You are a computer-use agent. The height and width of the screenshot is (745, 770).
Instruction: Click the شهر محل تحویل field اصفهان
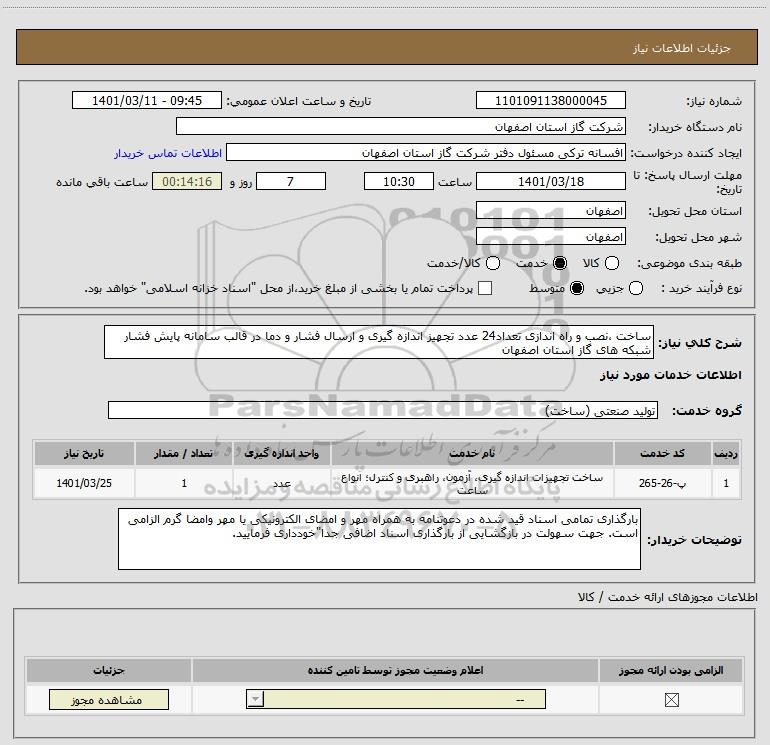coord(550,237)
